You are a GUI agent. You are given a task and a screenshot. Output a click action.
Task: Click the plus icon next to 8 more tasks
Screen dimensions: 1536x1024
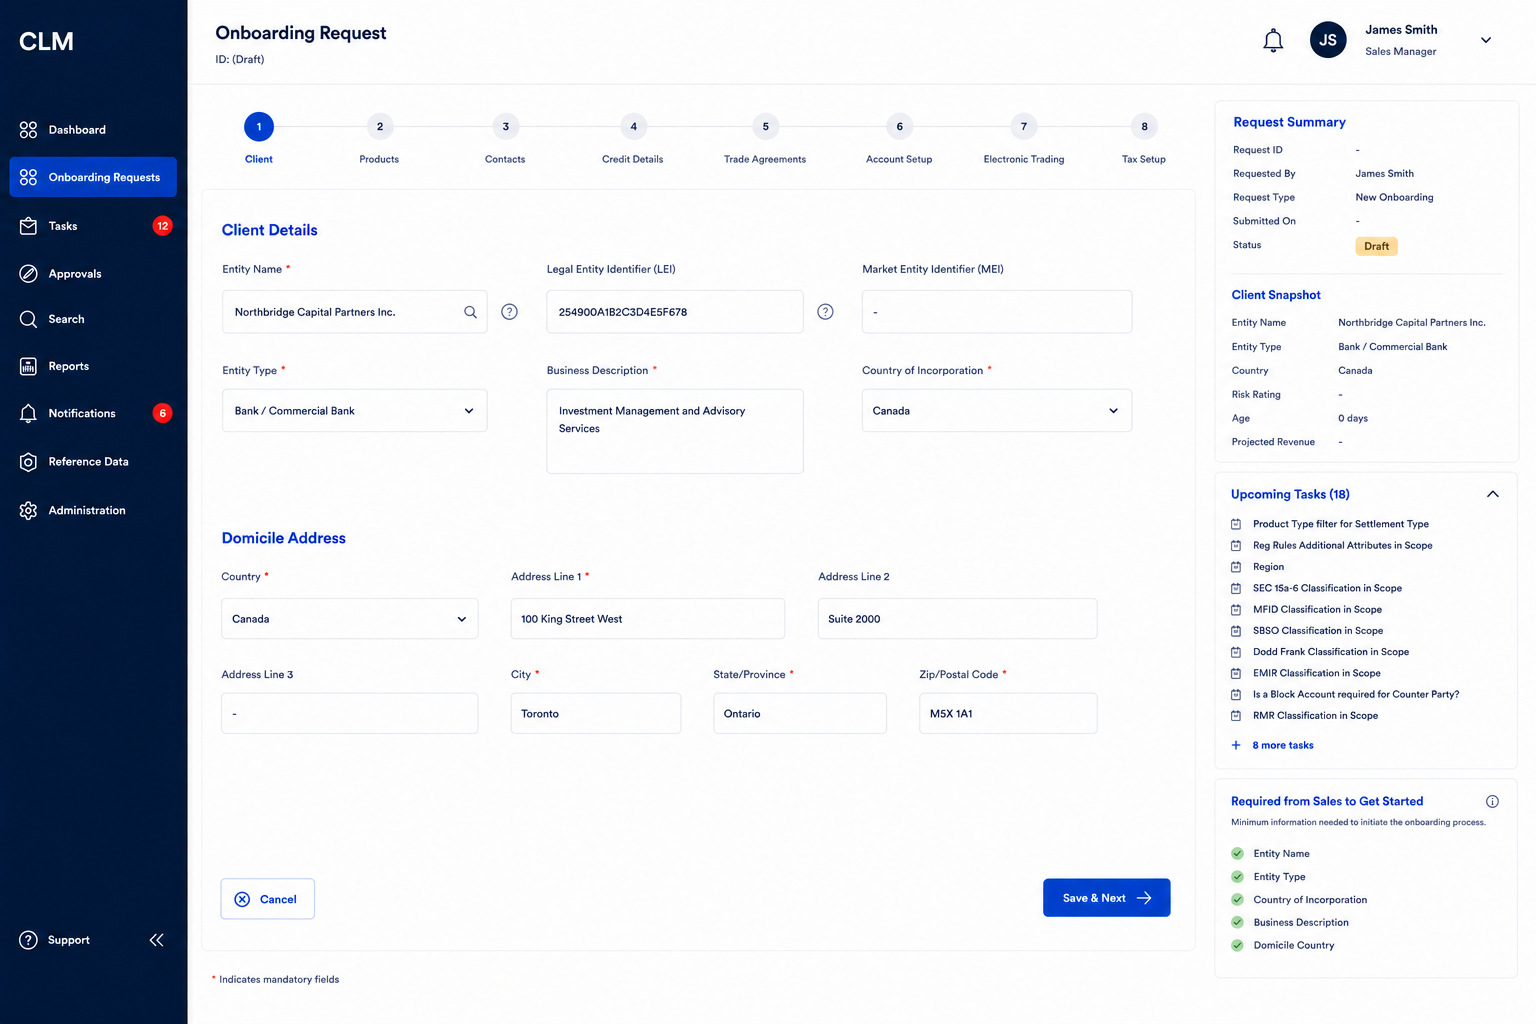(1236, 745)
